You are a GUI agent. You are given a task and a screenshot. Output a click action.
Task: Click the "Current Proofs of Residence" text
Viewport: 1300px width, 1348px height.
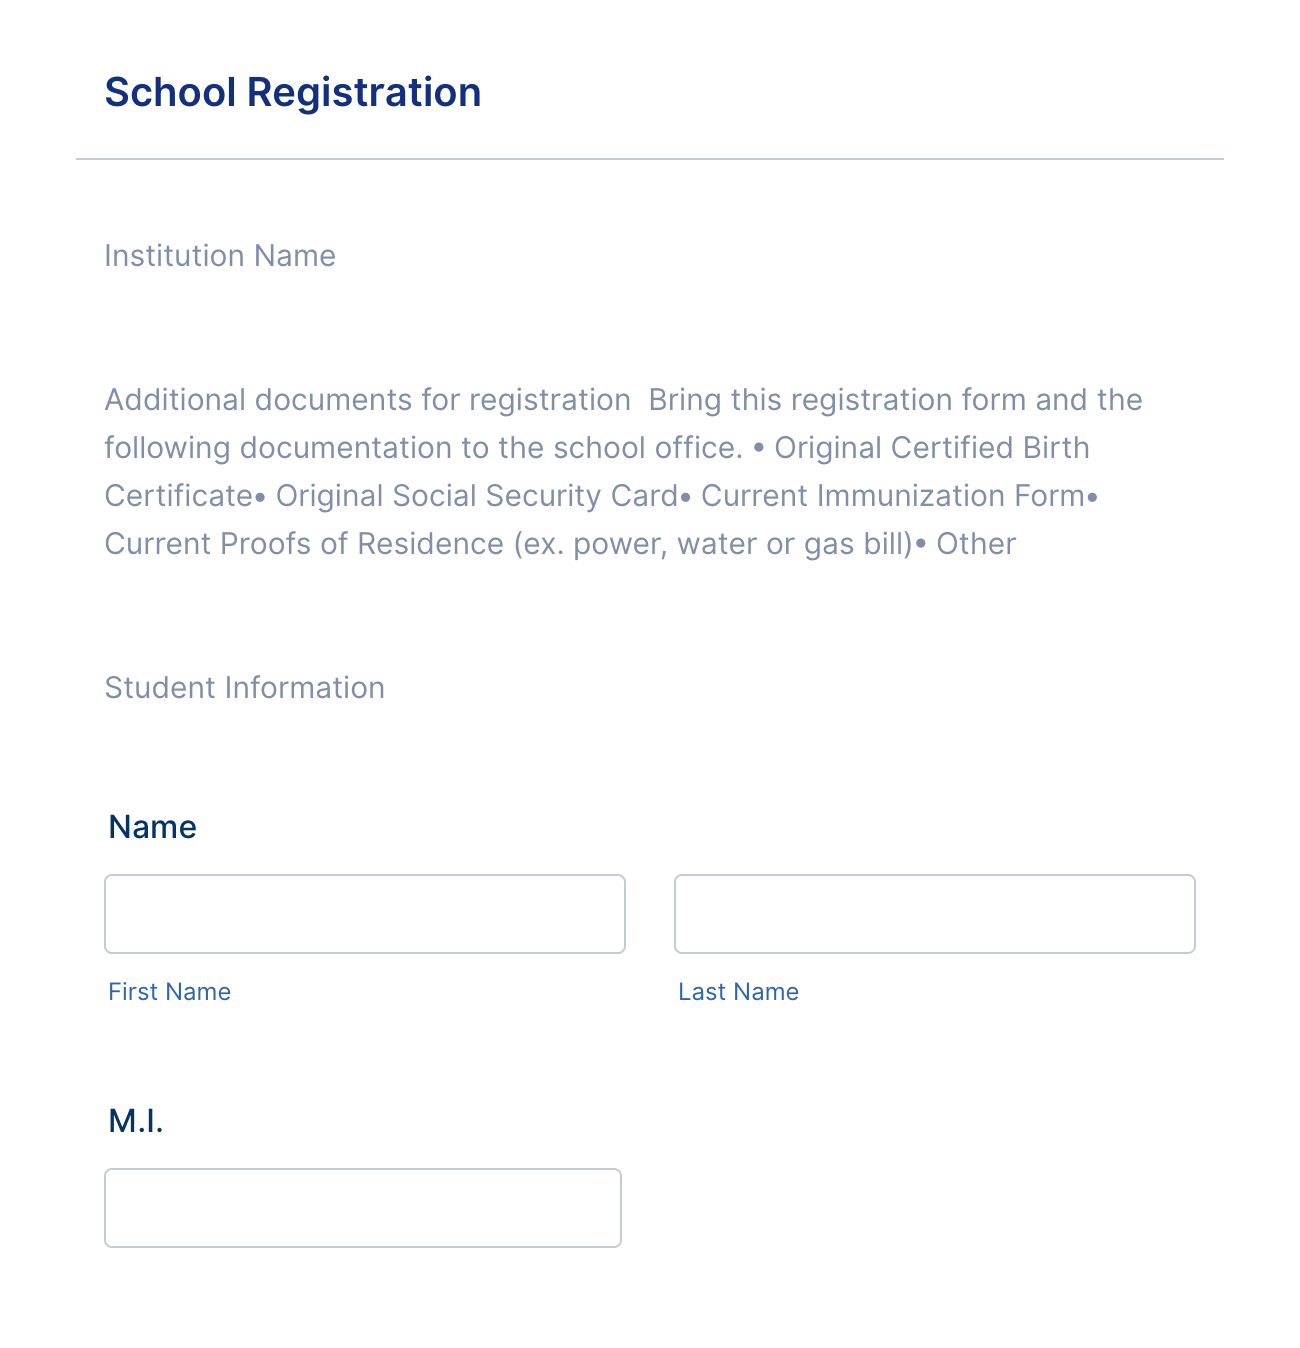(304, 544)
